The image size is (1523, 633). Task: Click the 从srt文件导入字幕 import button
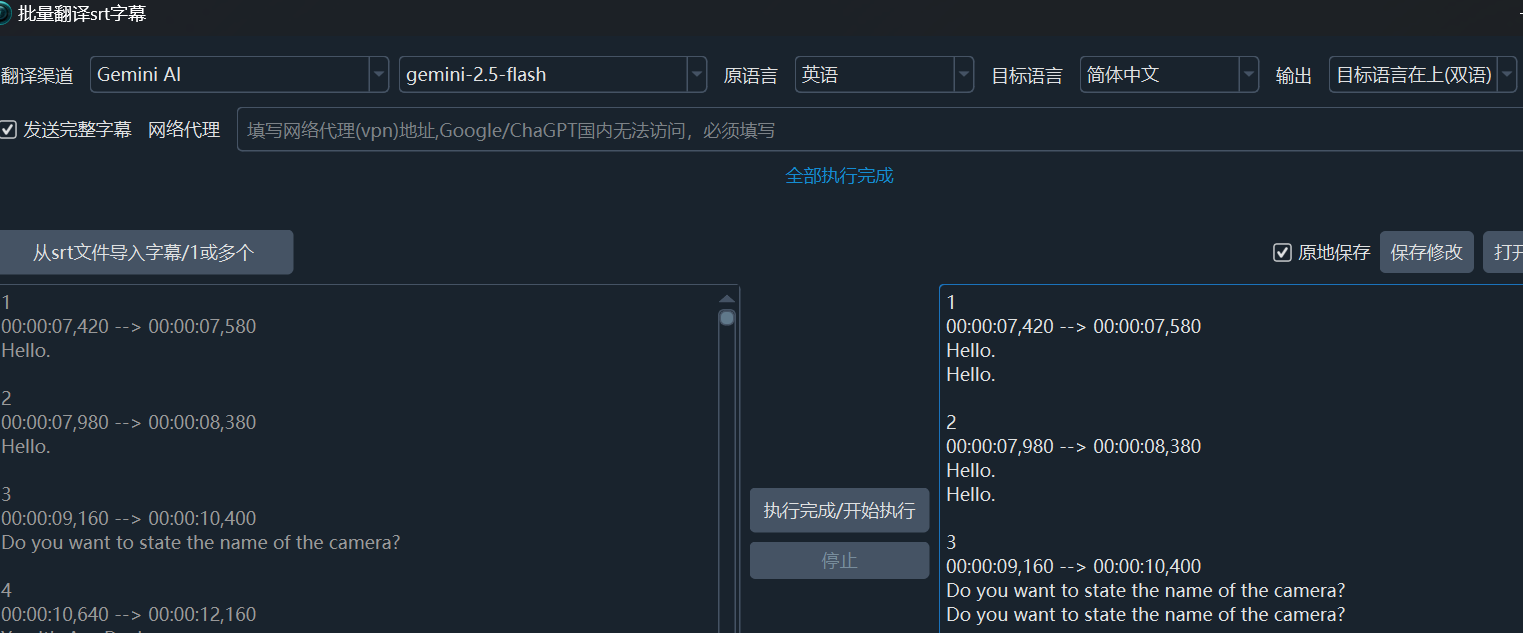(x=144, y=253)
